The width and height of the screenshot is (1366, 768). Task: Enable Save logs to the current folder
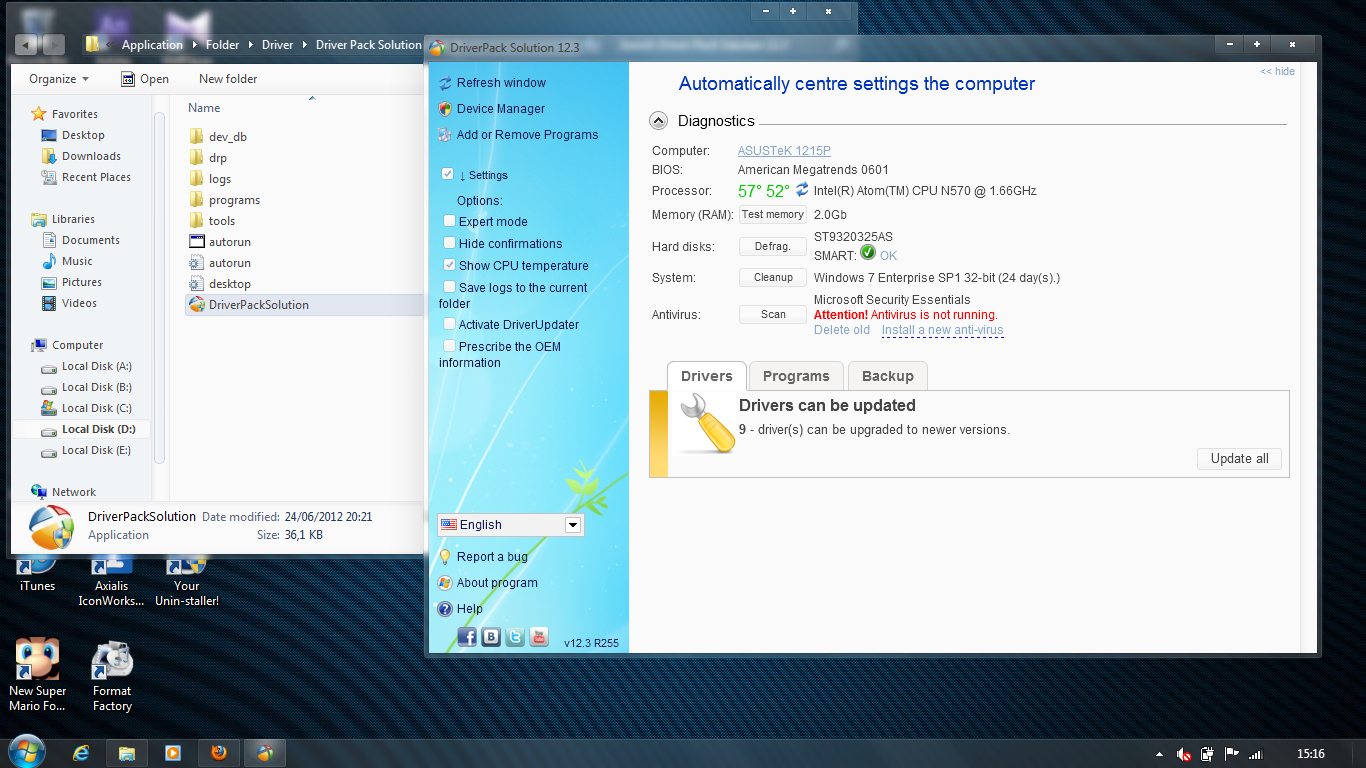click(x=449, y=287)
